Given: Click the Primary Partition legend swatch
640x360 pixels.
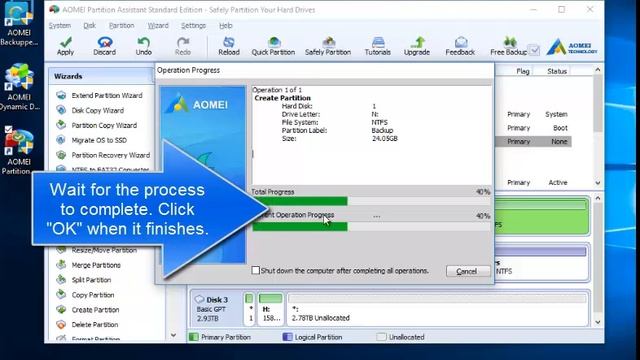Looking at the screenshot, I should (193, 337).
